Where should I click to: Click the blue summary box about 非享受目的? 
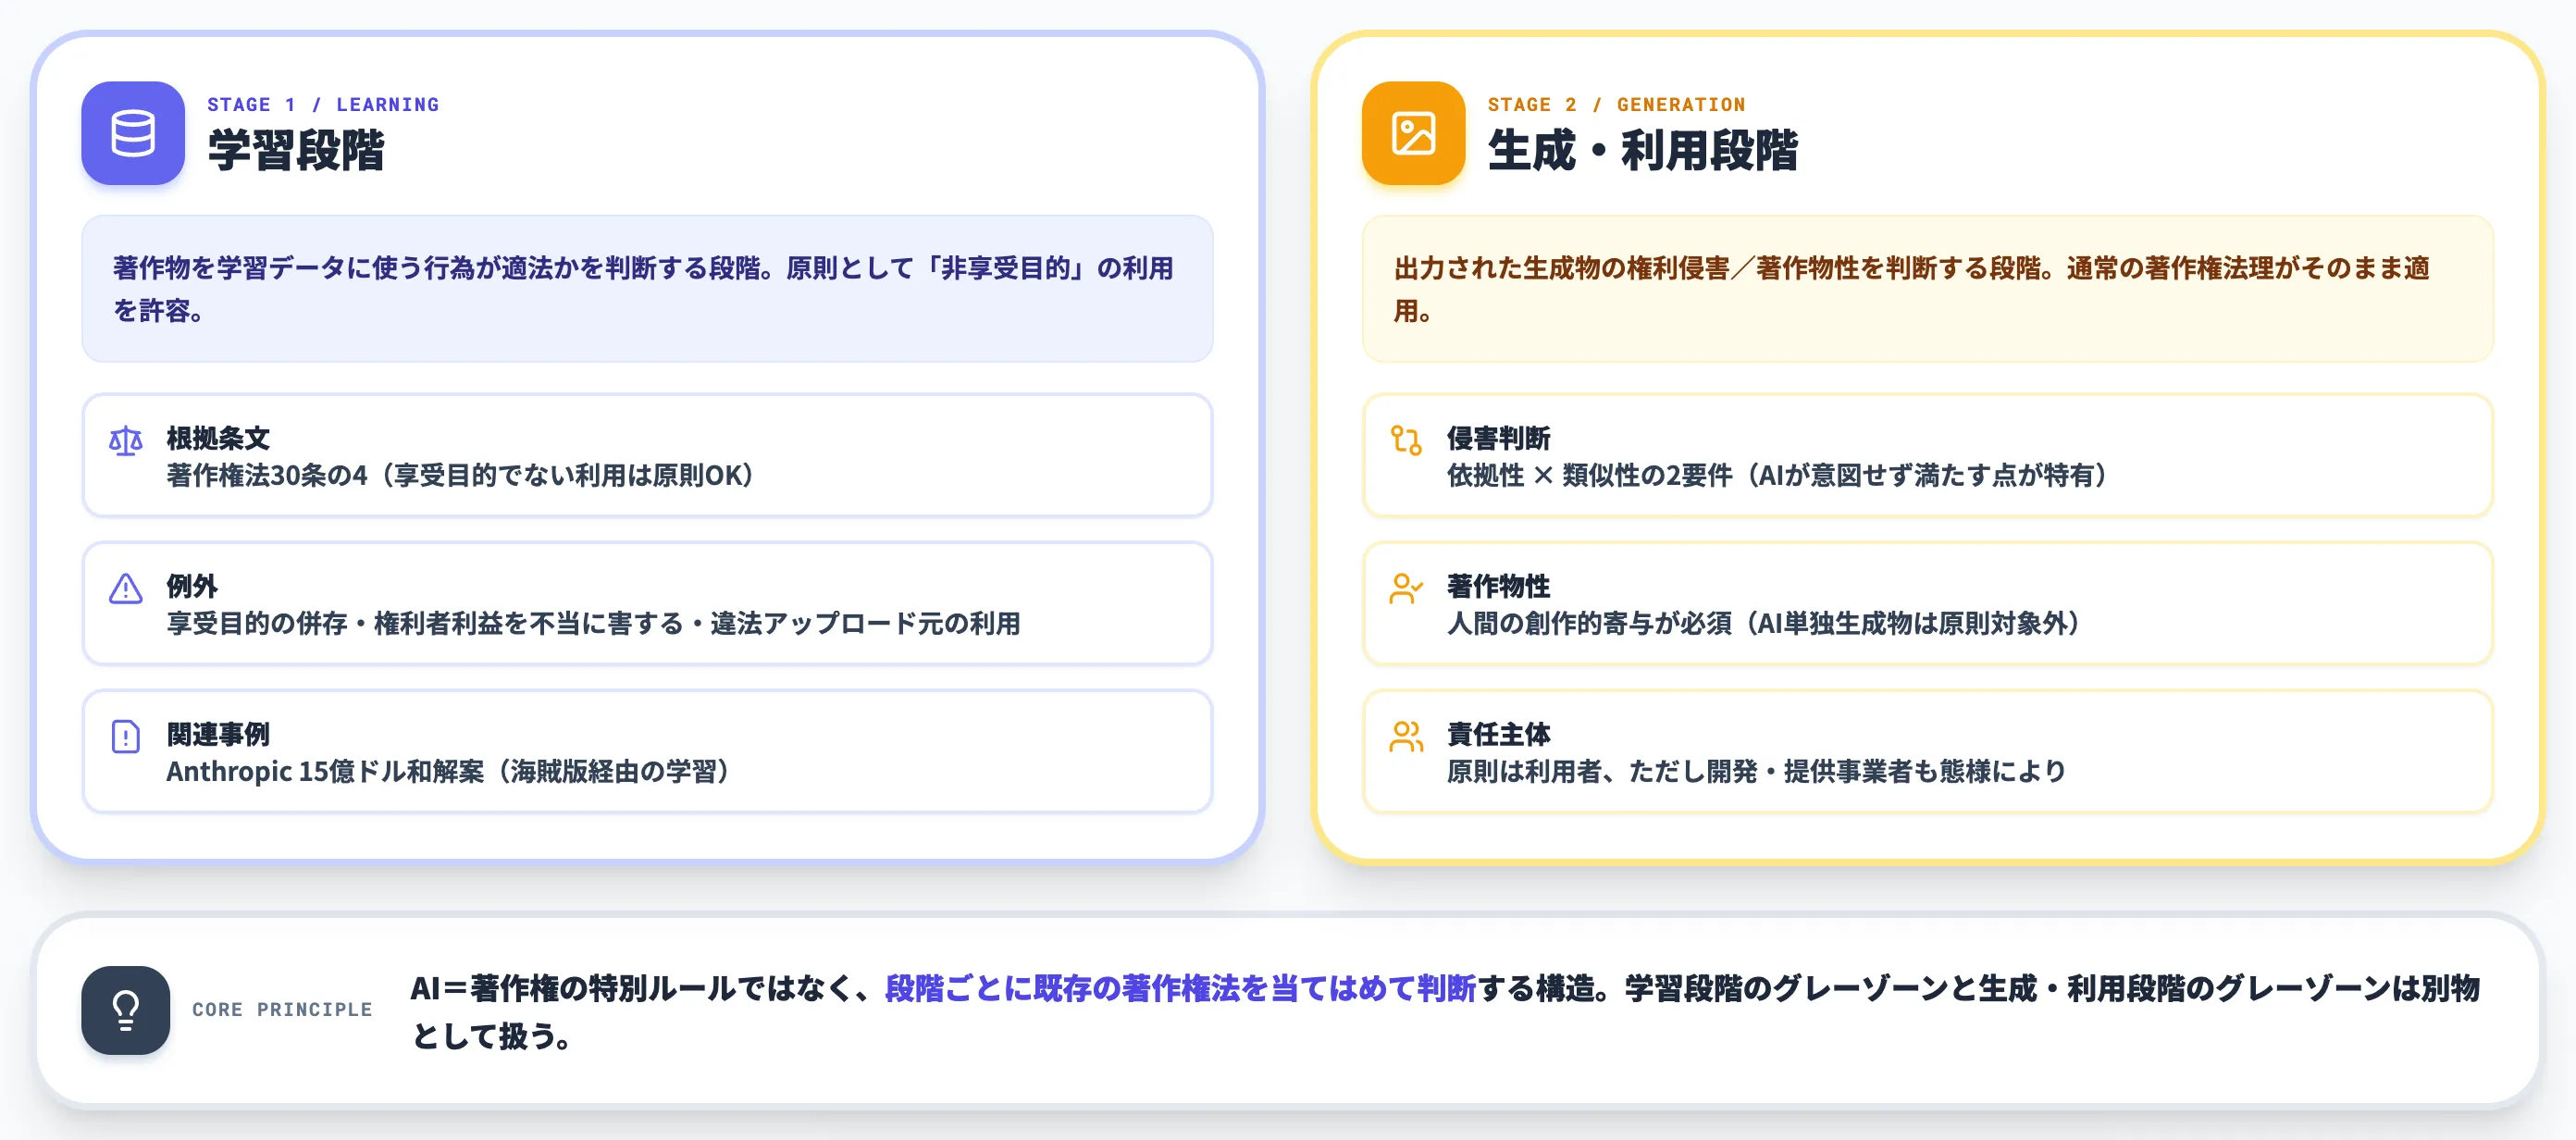coord(647,289)
